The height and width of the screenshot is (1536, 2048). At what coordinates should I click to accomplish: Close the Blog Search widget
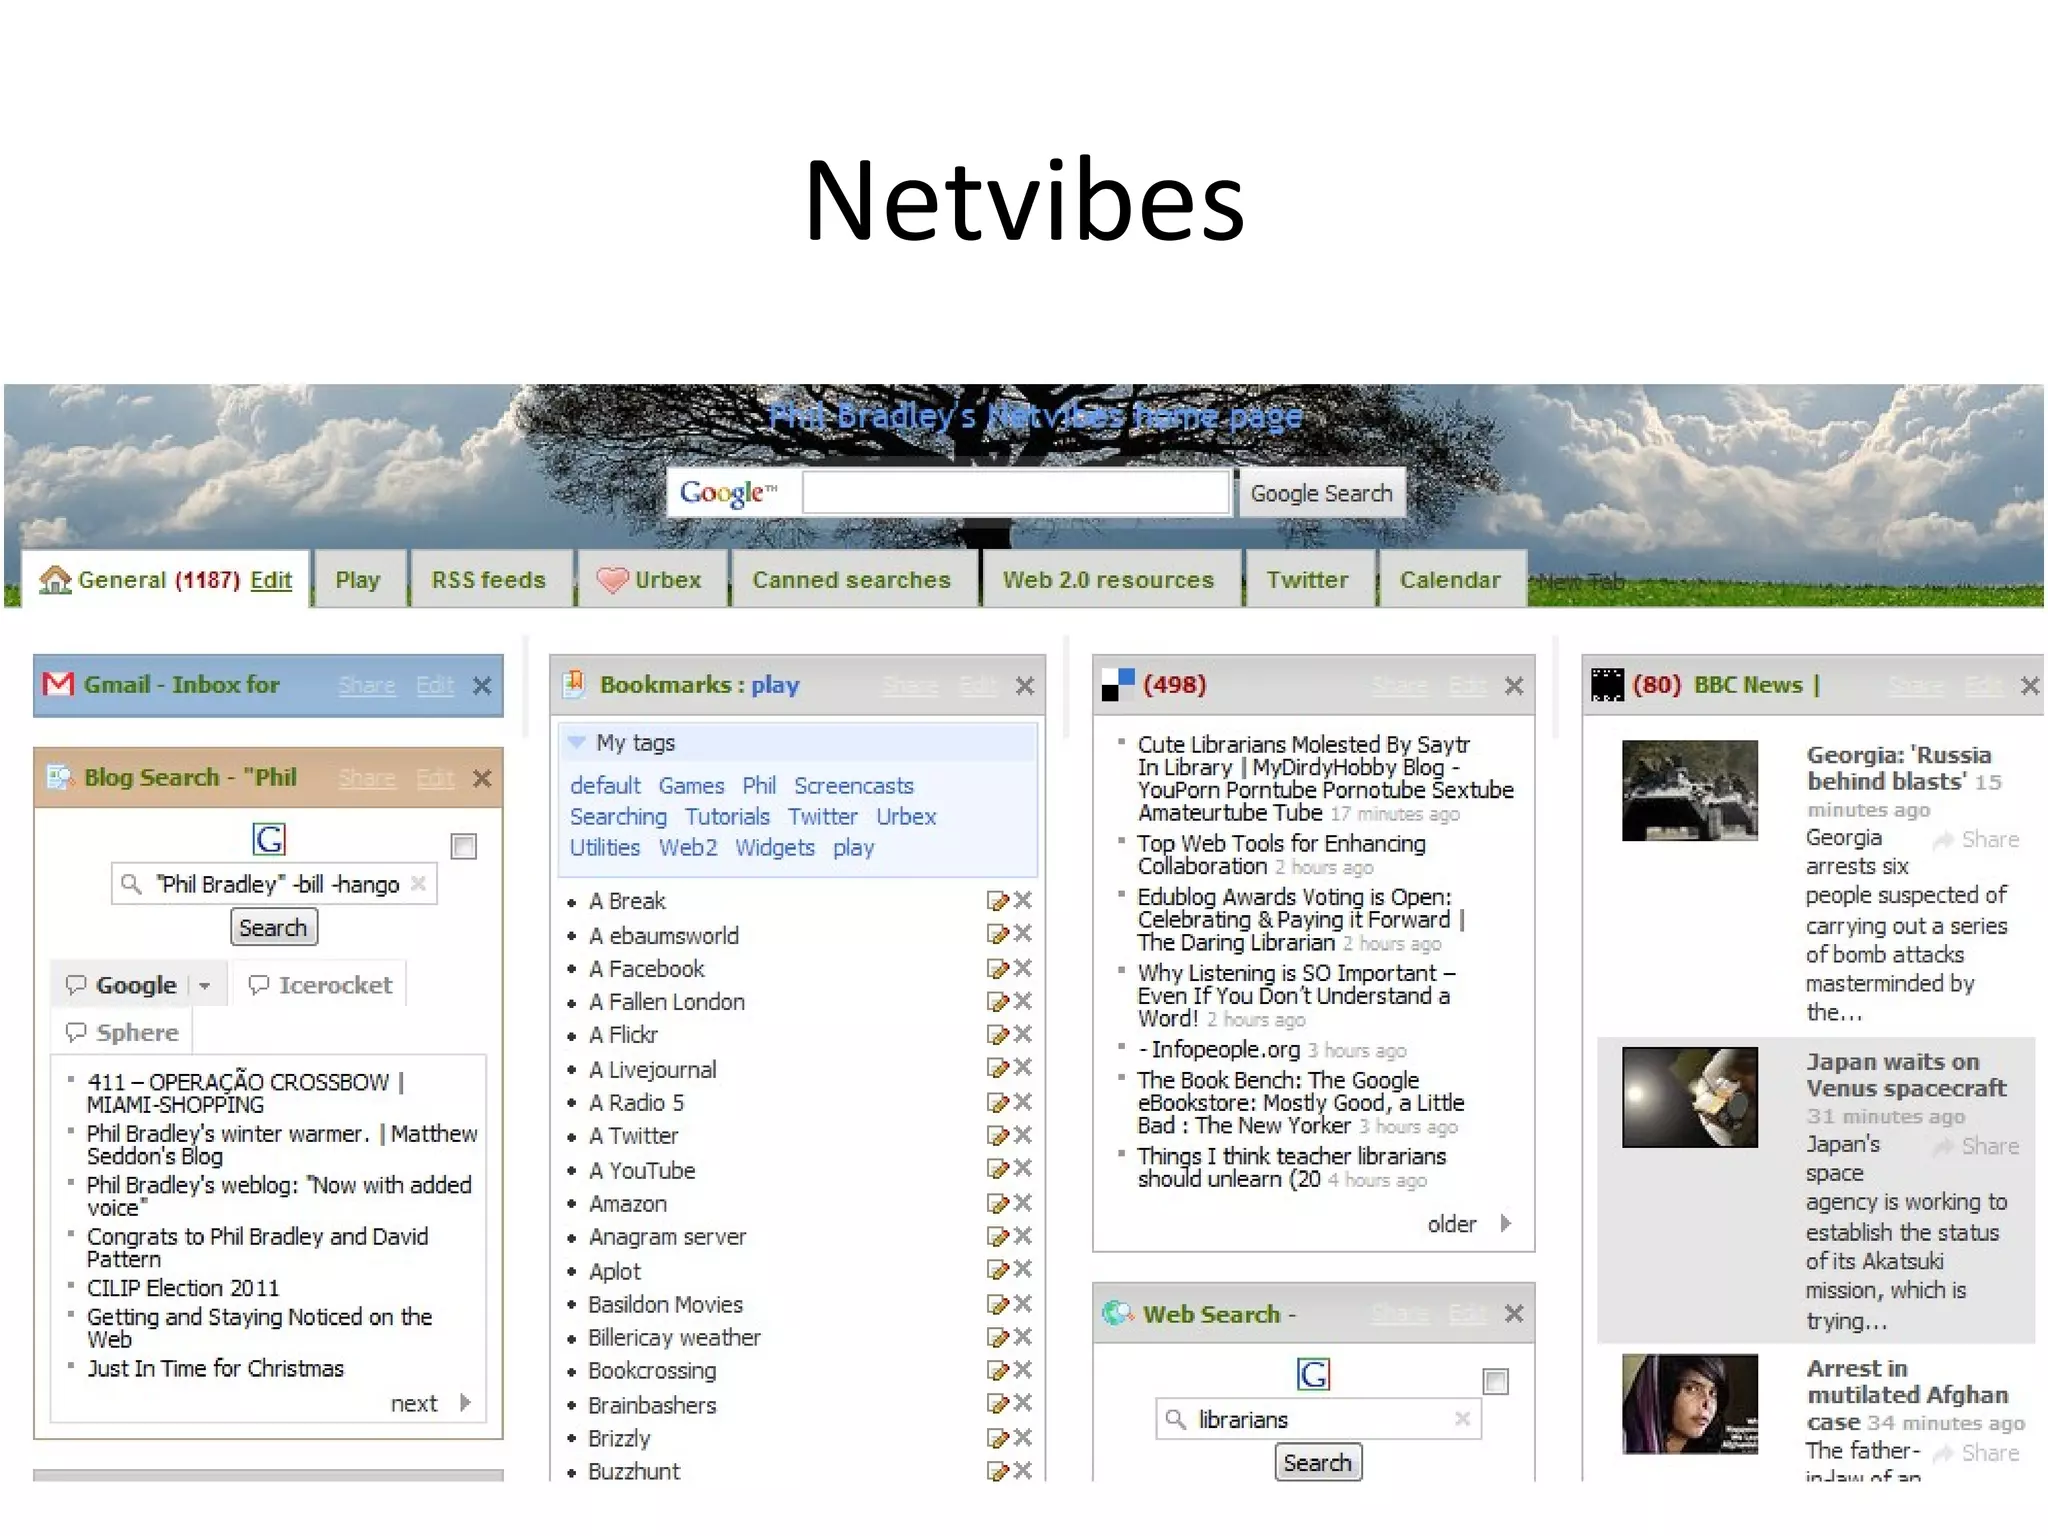tap(482, 779)
